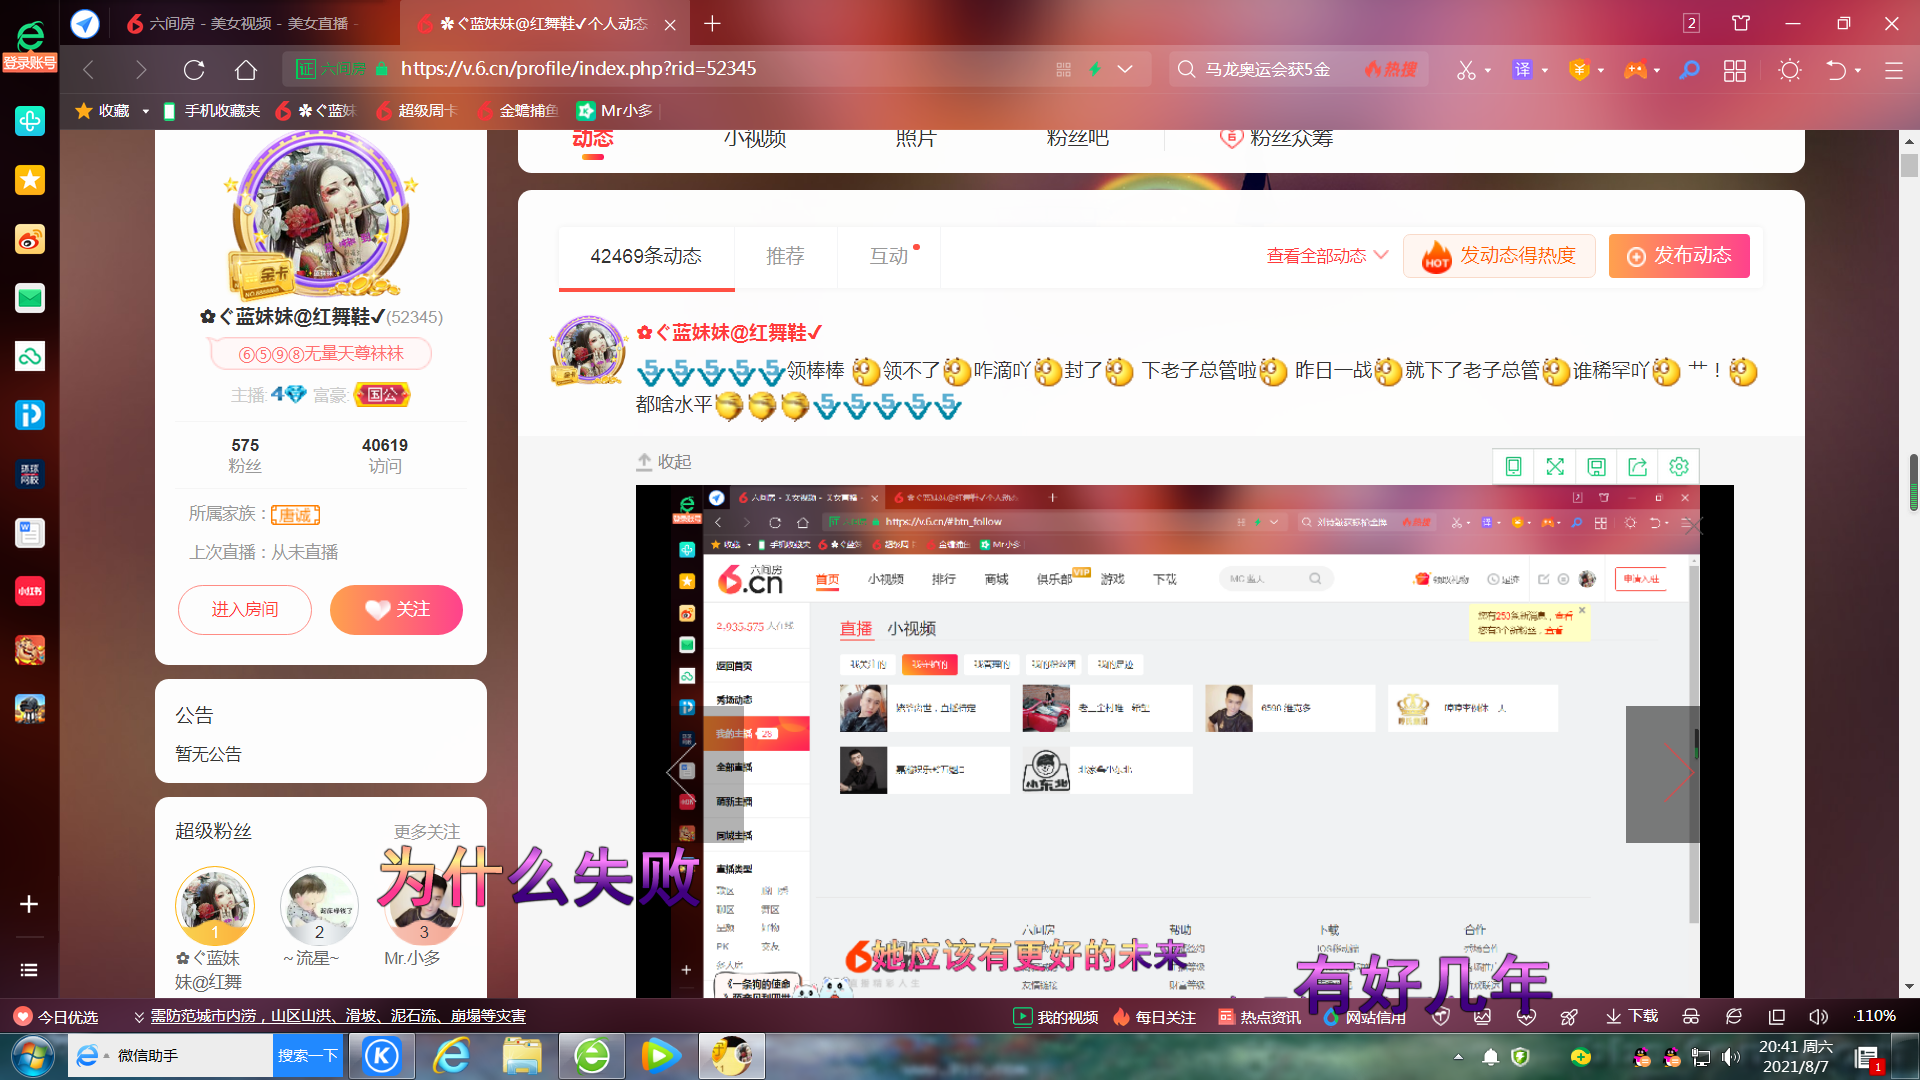Click the blue password key icon
1920x1080 pixels.
(x=1689, y=70)
